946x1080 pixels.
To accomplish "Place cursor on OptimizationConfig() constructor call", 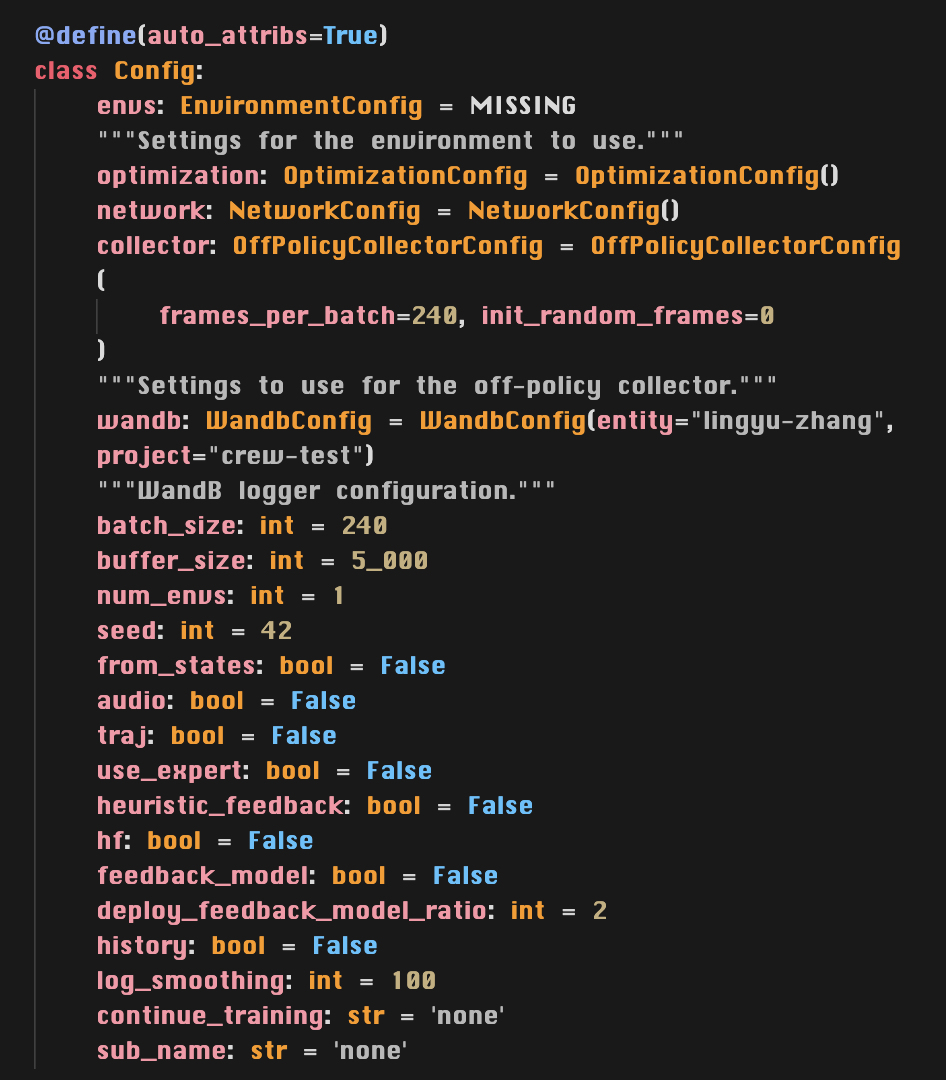I will point(707,176).
